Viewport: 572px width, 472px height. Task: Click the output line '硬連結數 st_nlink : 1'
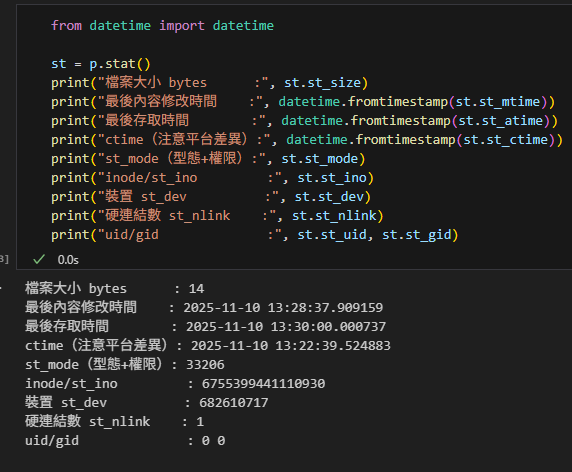tap(115, 421)
